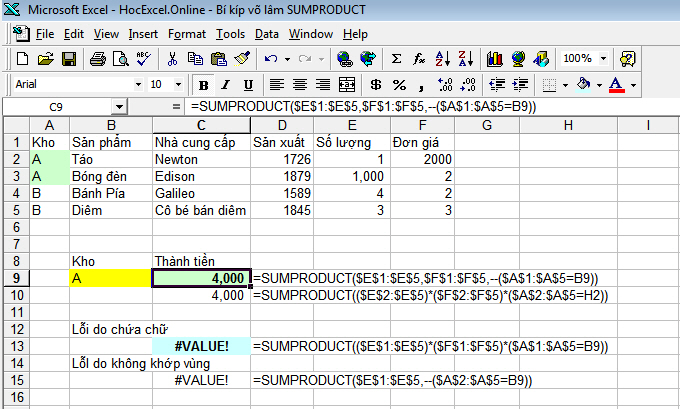Apply Currency style with dollar icon
Image resolution: width=680 pixels, height=409 pixels.
(x=376, y=85)
